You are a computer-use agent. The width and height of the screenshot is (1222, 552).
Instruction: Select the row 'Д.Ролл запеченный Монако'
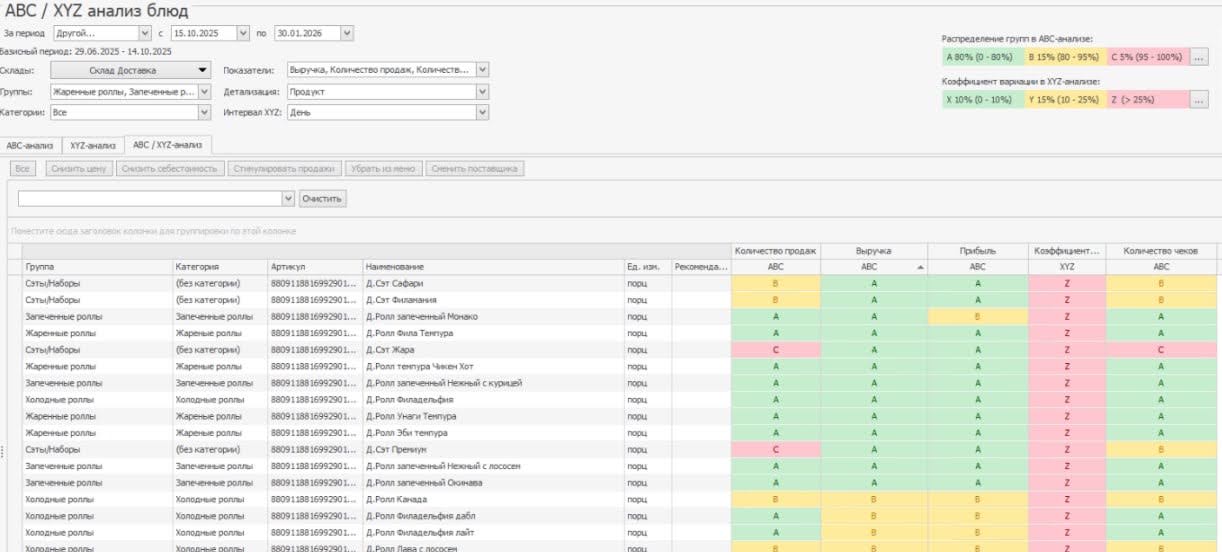(618, 316)
